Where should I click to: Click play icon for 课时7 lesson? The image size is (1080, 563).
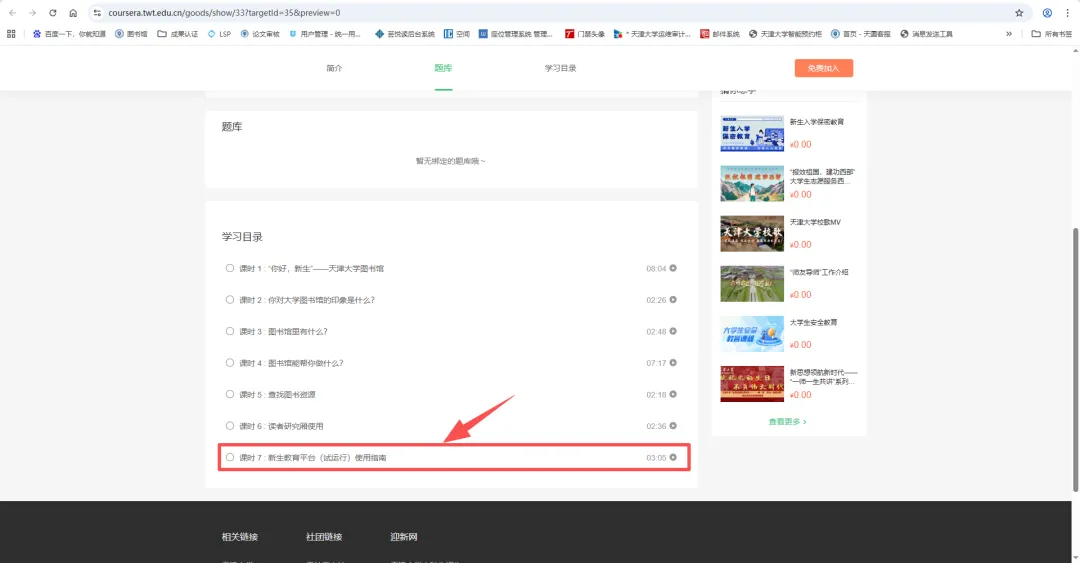point(673,458)
